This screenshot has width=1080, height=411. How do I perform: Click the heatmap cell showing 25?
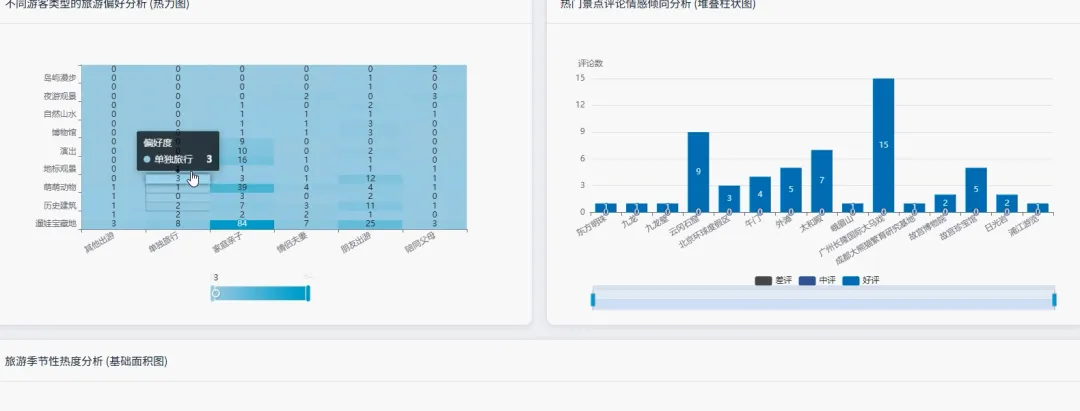(371, 224)
